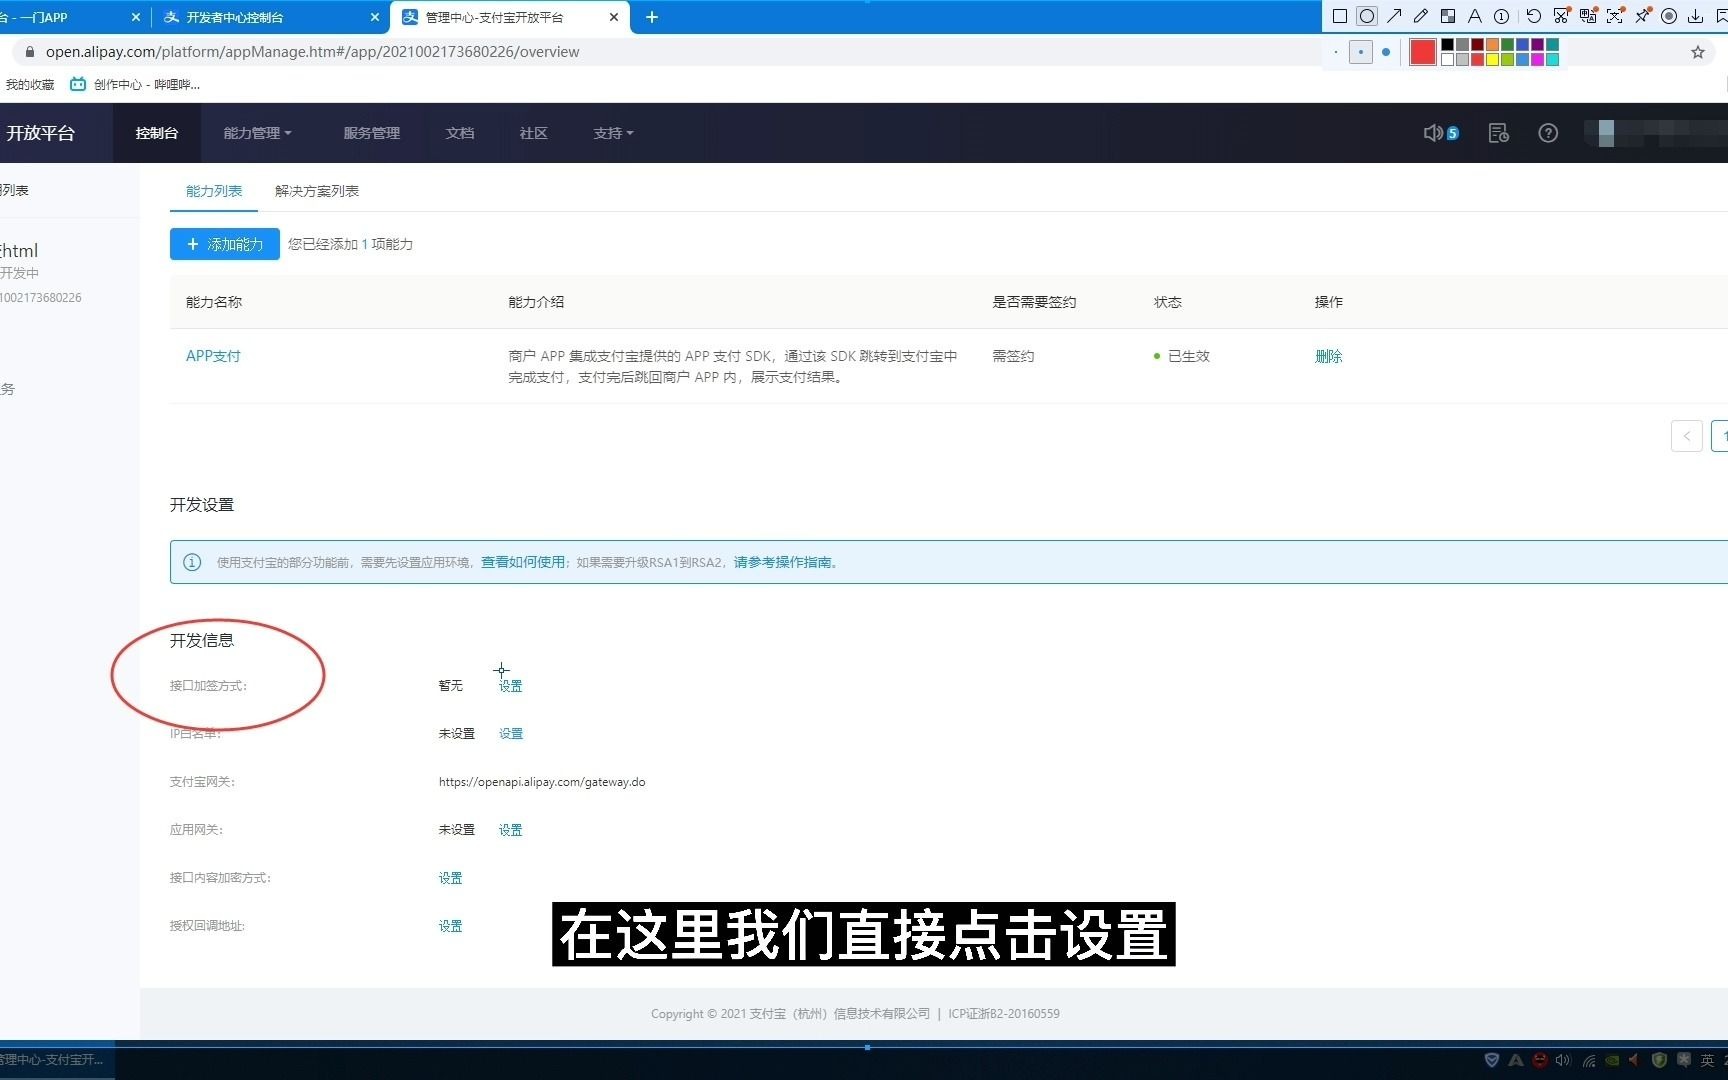This screenshot has width=1728, height=1080.
Task: Toggle the bookmark star in the address bar
Action: pos(1697,52)
